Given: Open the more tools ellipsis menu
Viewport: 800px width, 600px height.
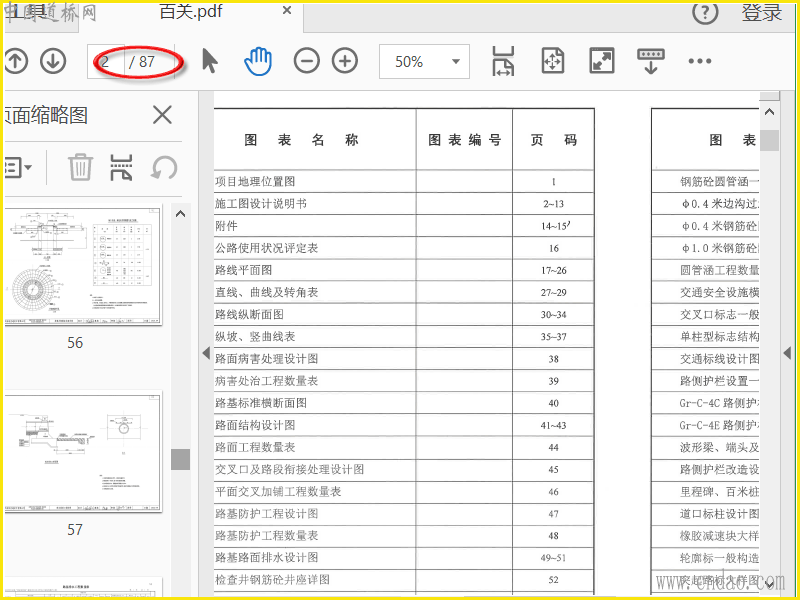Looking at the screenshot, I should [699, 61].
